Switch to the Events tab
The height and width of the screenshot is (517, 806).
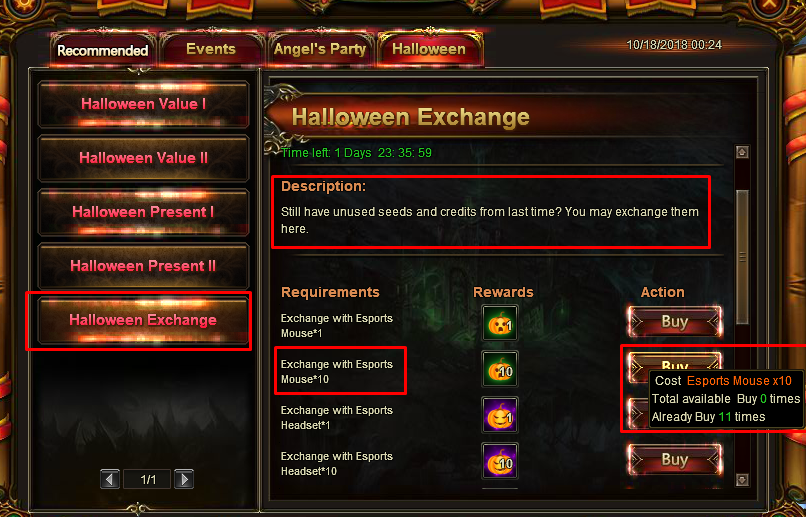coord(211,49)
